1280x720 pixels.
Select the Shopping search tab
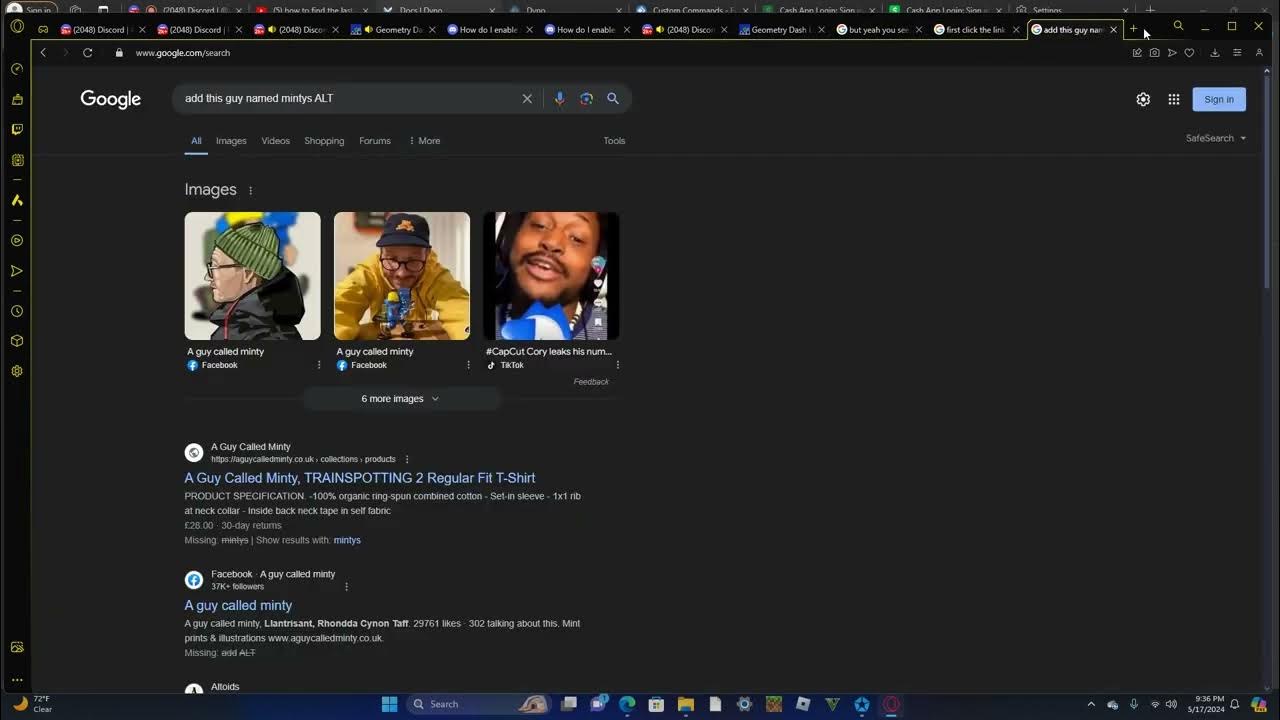pos(324,141)
